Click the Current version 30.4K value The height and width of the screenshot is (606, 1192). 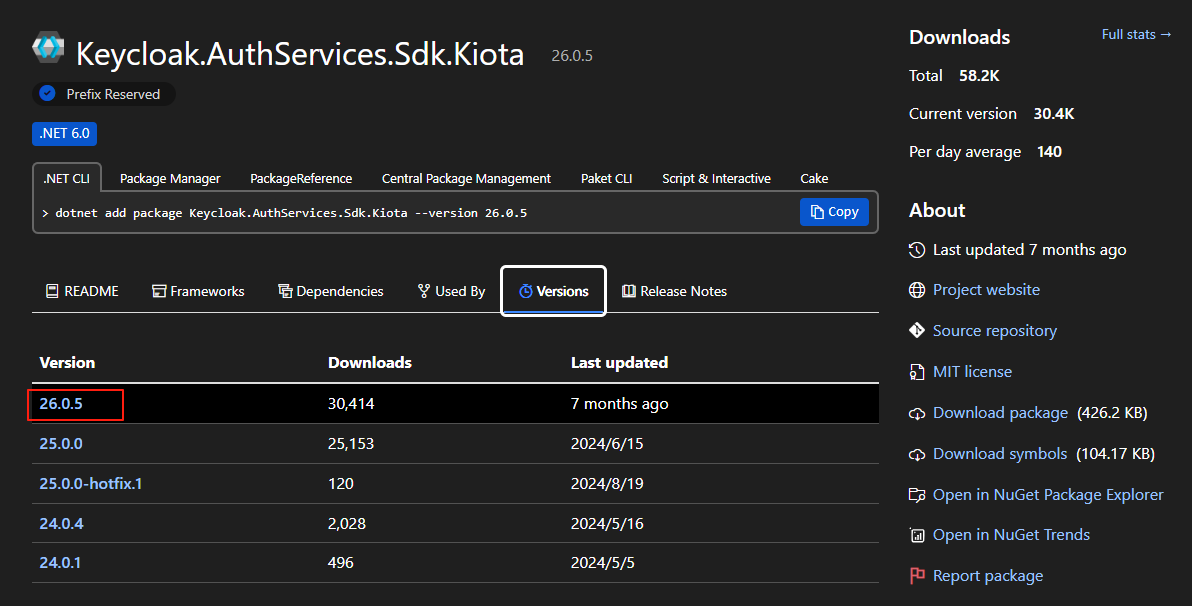point(1054,113)
